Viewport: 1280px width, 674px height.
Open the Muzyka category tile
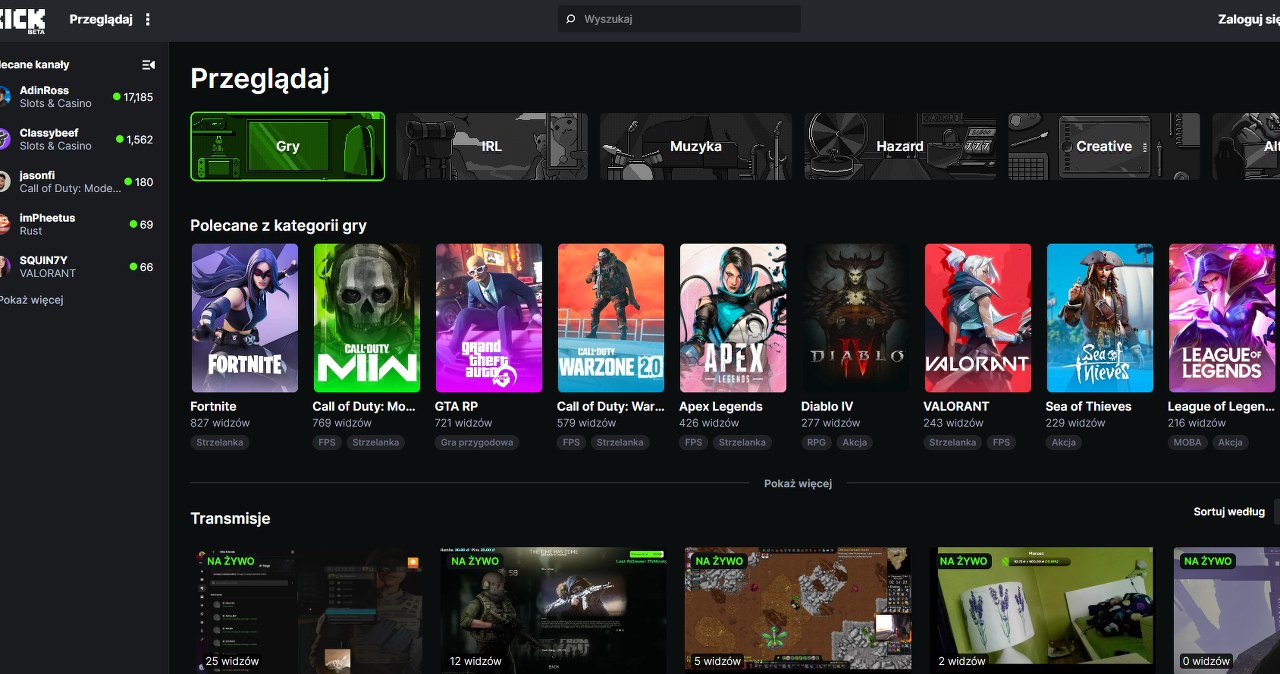click(695, 146)
